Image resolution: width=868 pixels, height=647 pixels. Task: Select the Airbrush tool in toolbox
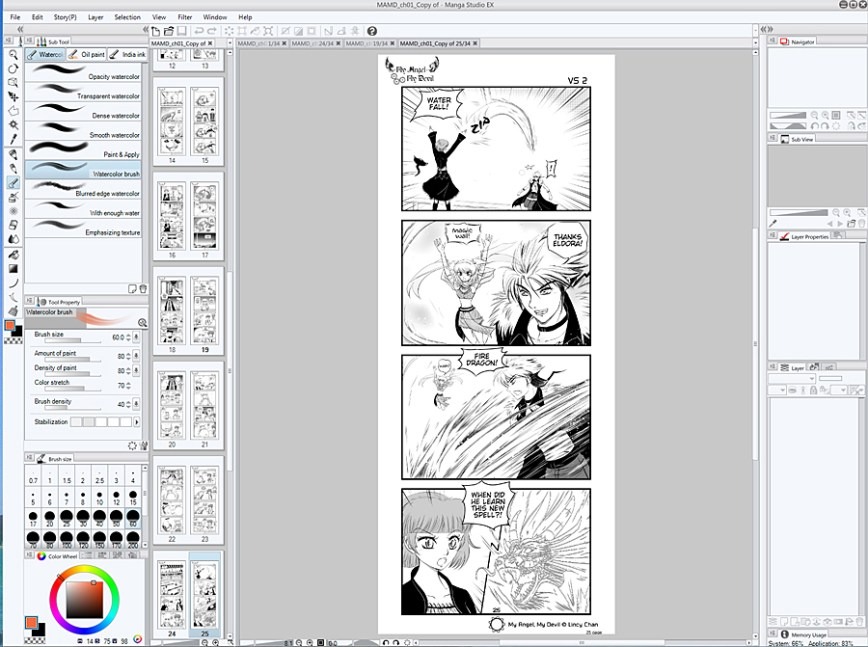(13, 197)
